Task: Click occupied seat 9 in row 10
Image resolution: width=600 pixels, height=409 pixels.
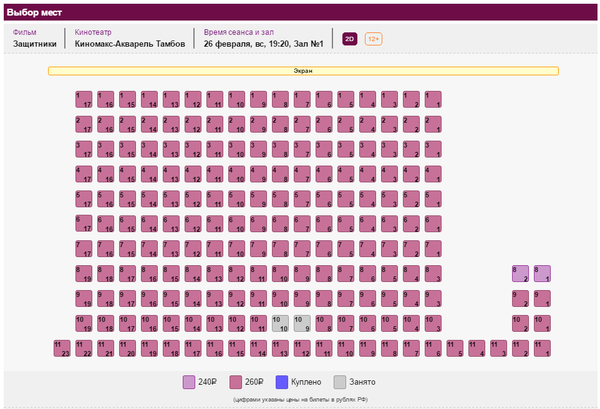Action: tap(302, 324)
